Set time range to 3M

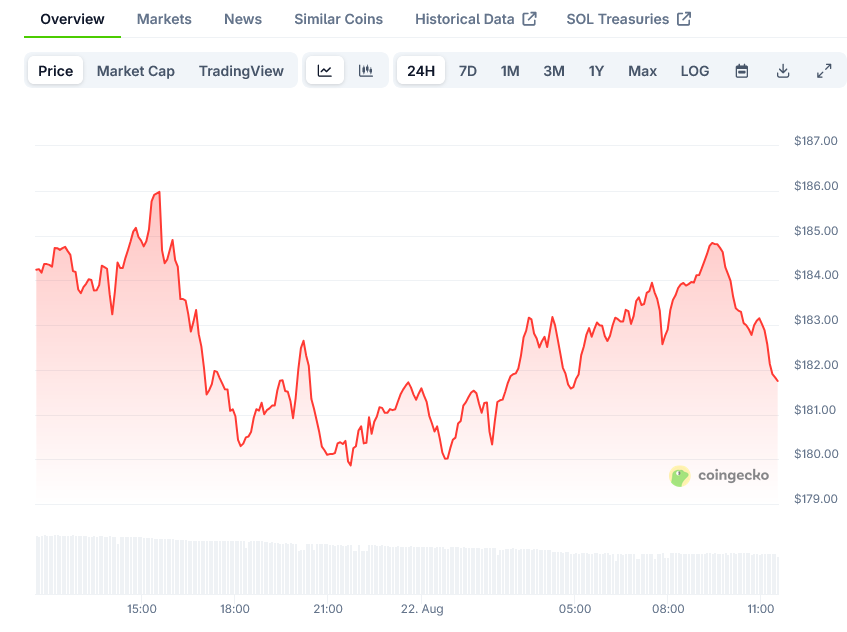(554, 71)
